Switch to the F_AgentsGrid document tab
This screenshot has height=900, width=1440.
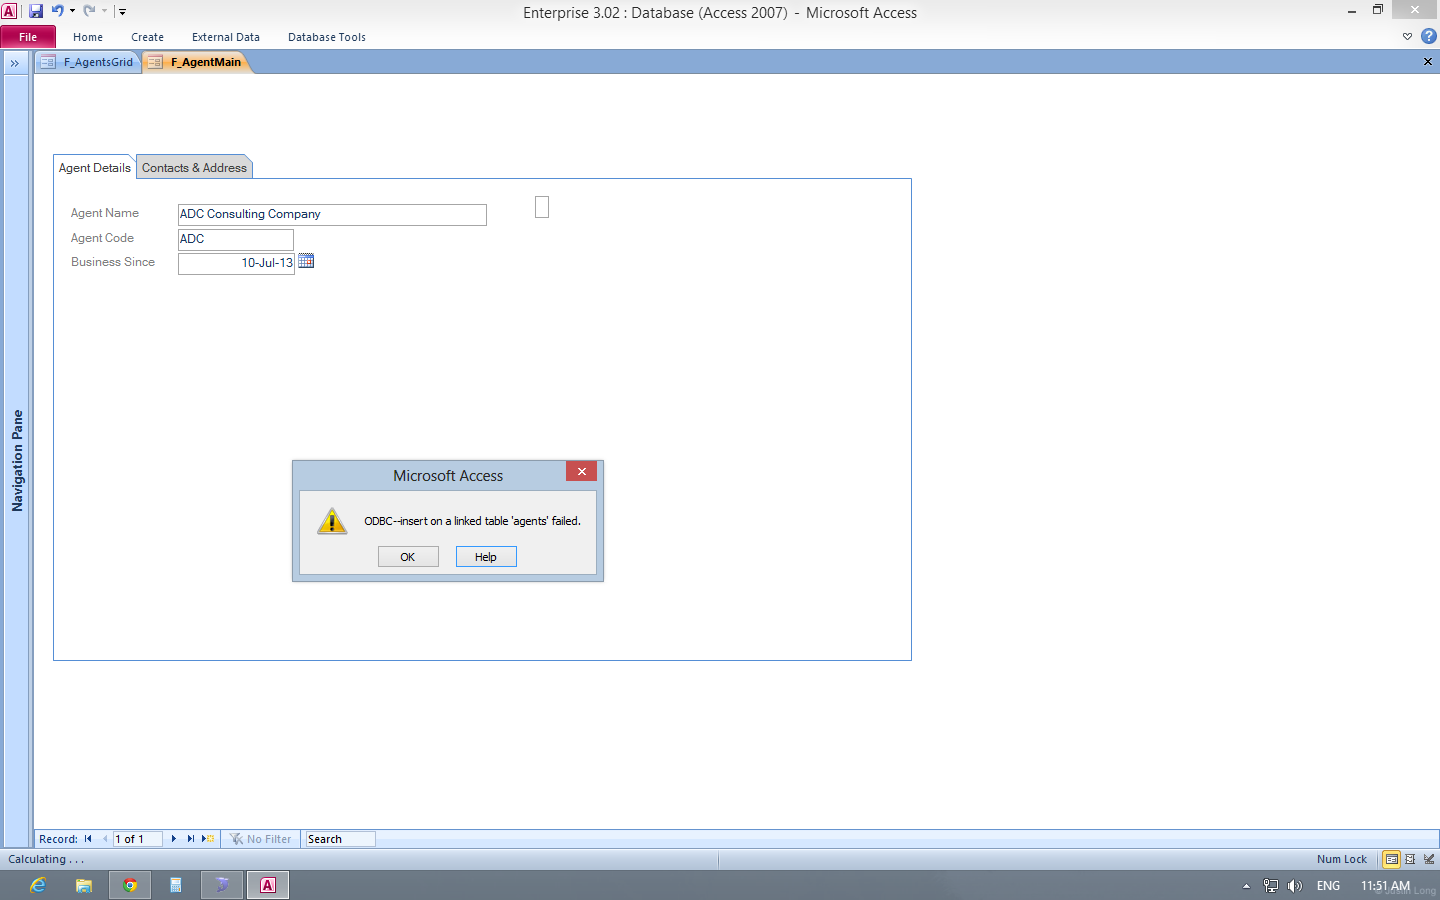point(88,62)
